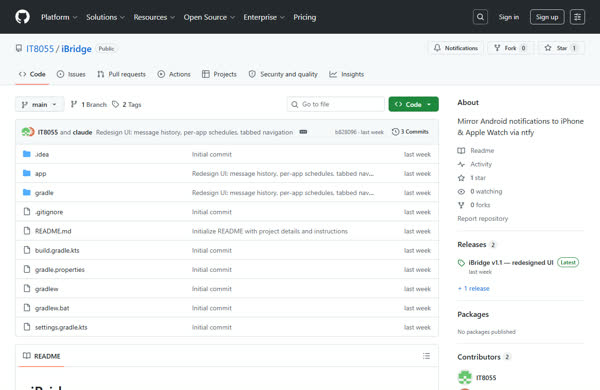View the 2 Tags link
Image resolution: width=600 pixels, height=390 pixels.
(127, 104)
